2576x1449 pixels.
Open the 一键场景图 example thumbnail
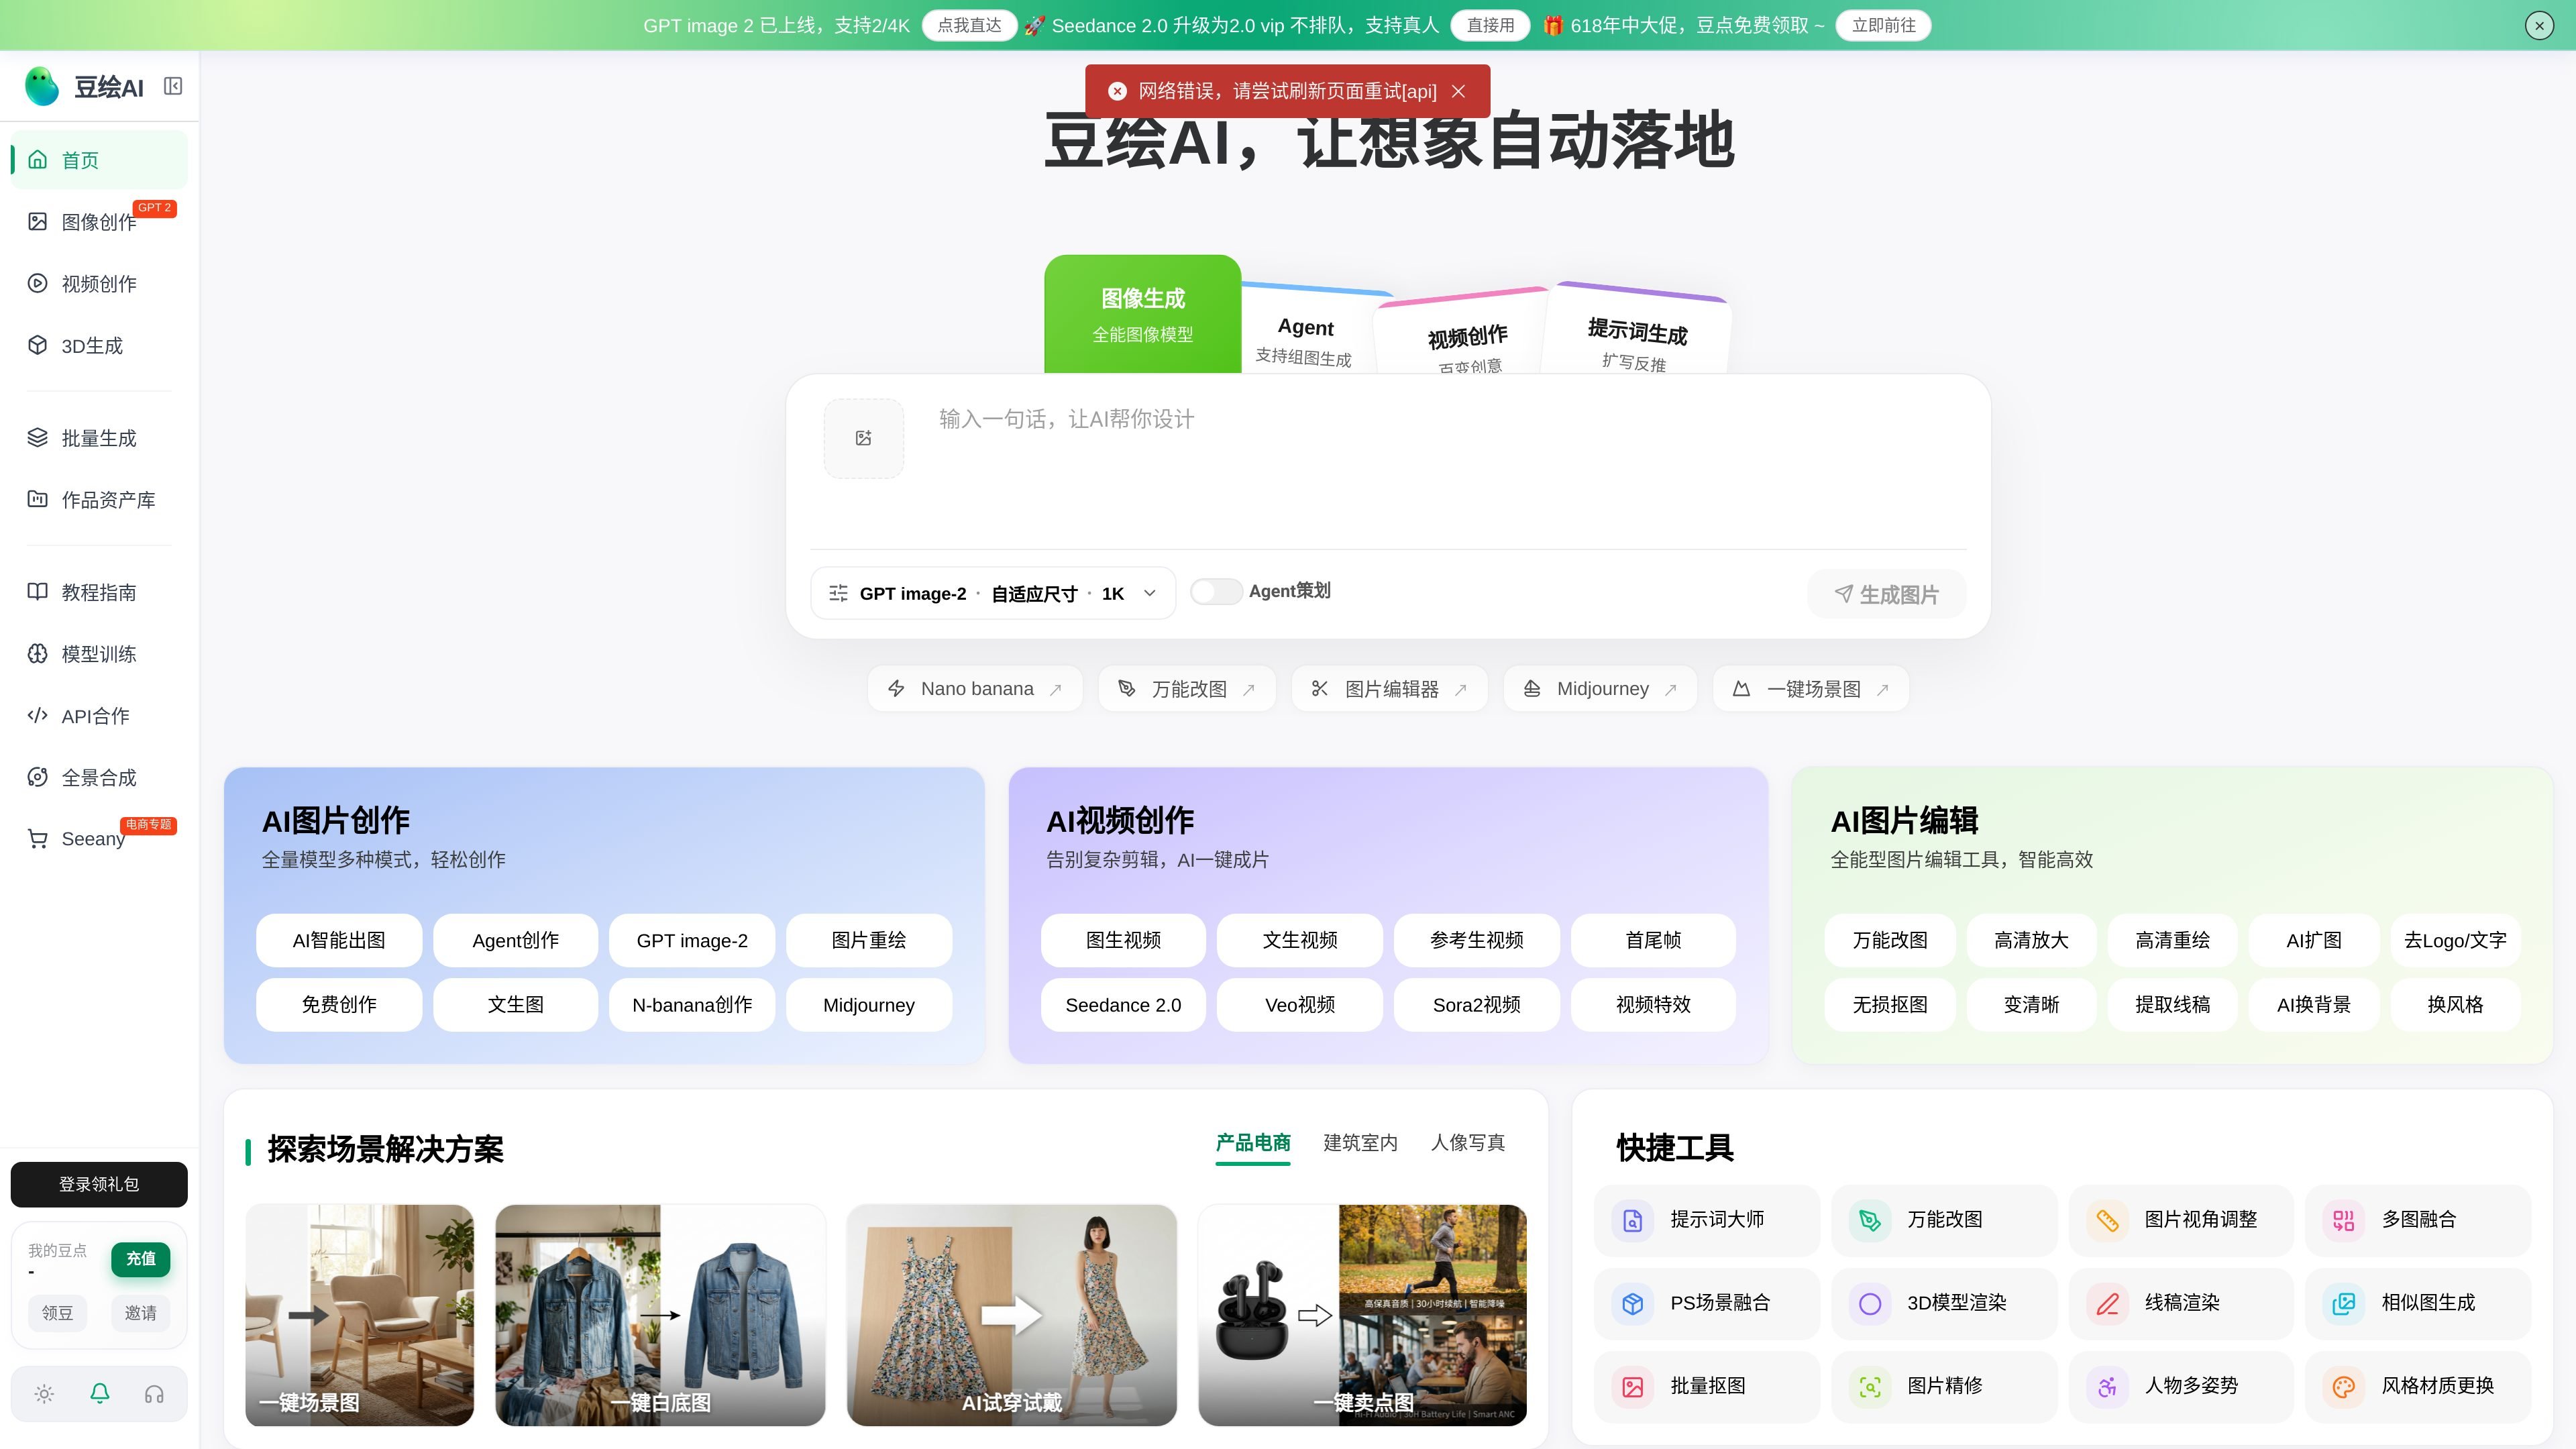359,1315
